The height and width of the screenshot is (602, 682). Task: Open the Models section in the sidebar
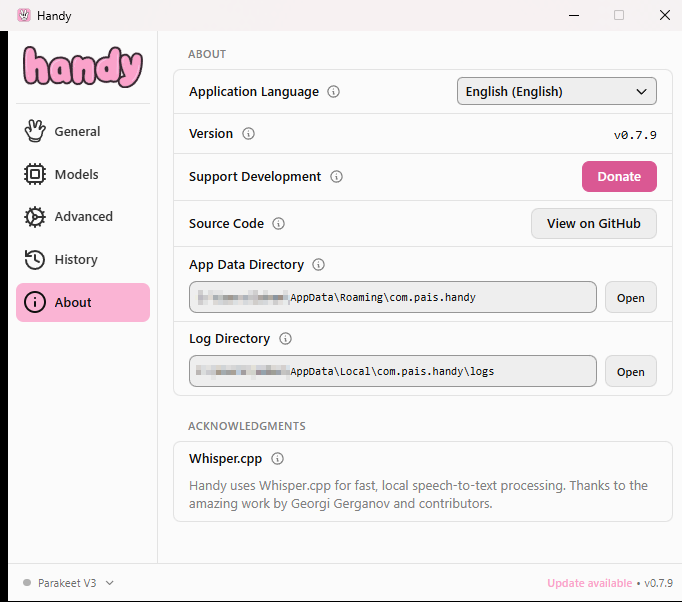[x=76, y=174]
